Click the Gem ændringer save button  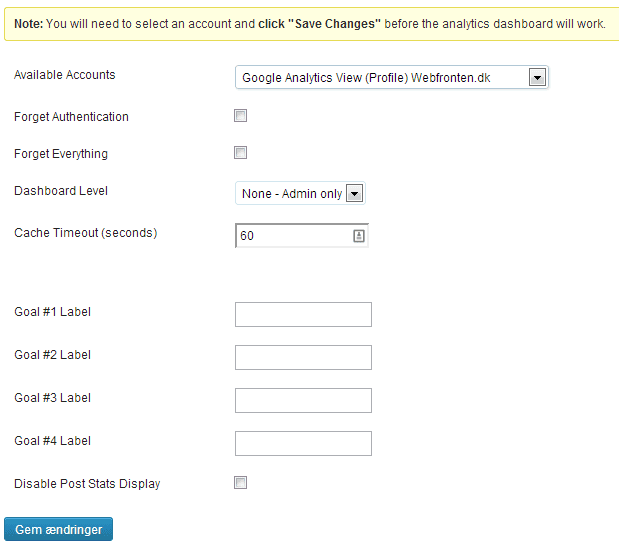(x=58, y=529)
